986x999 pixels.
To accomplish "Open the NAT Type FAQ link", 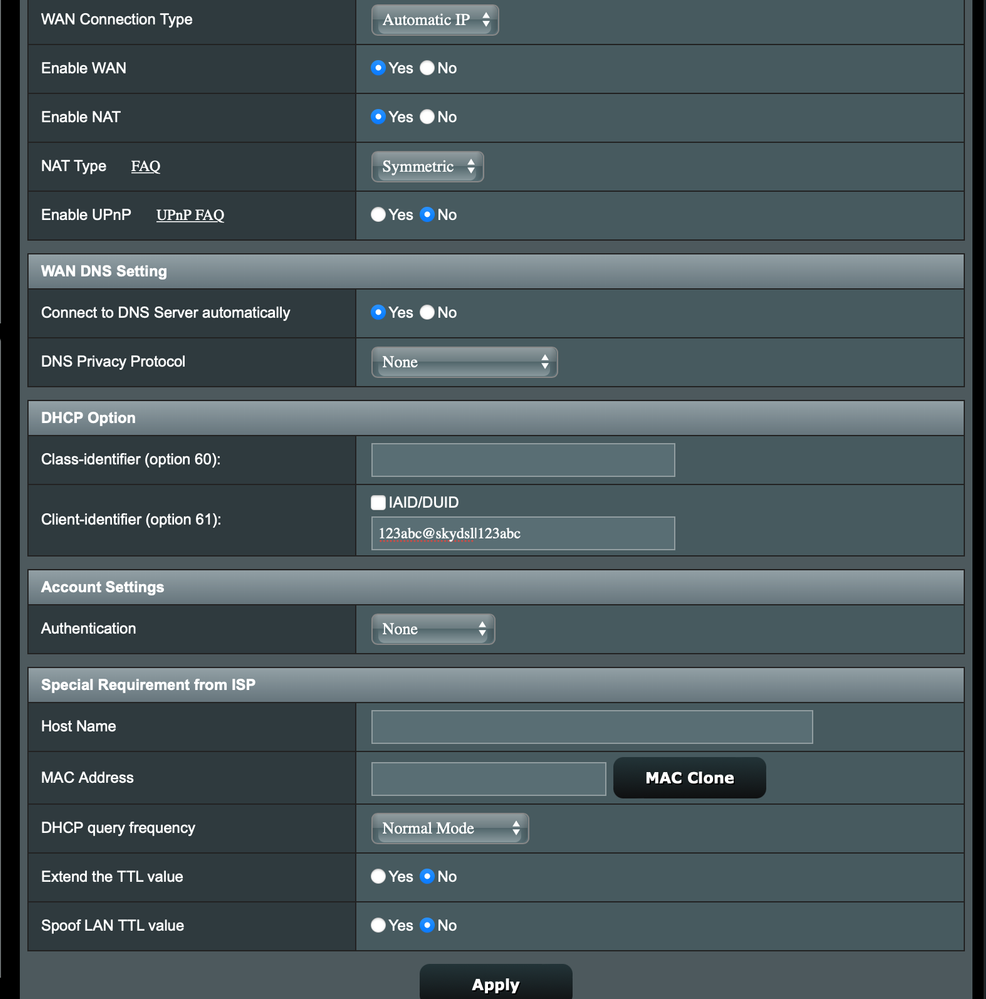I will click(x=145, y=166).
